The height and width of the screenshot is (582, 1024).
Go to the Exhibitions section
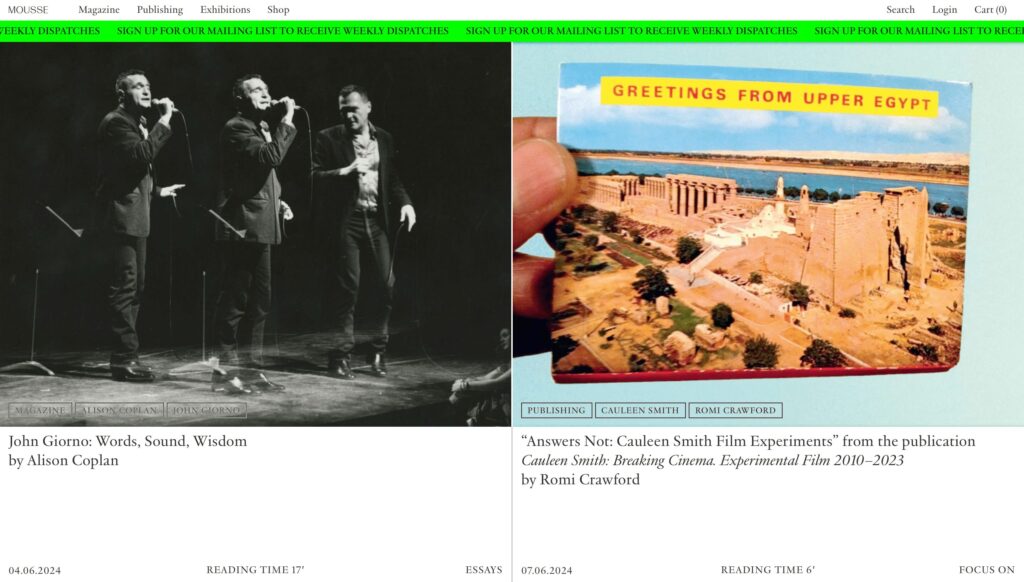225,10
